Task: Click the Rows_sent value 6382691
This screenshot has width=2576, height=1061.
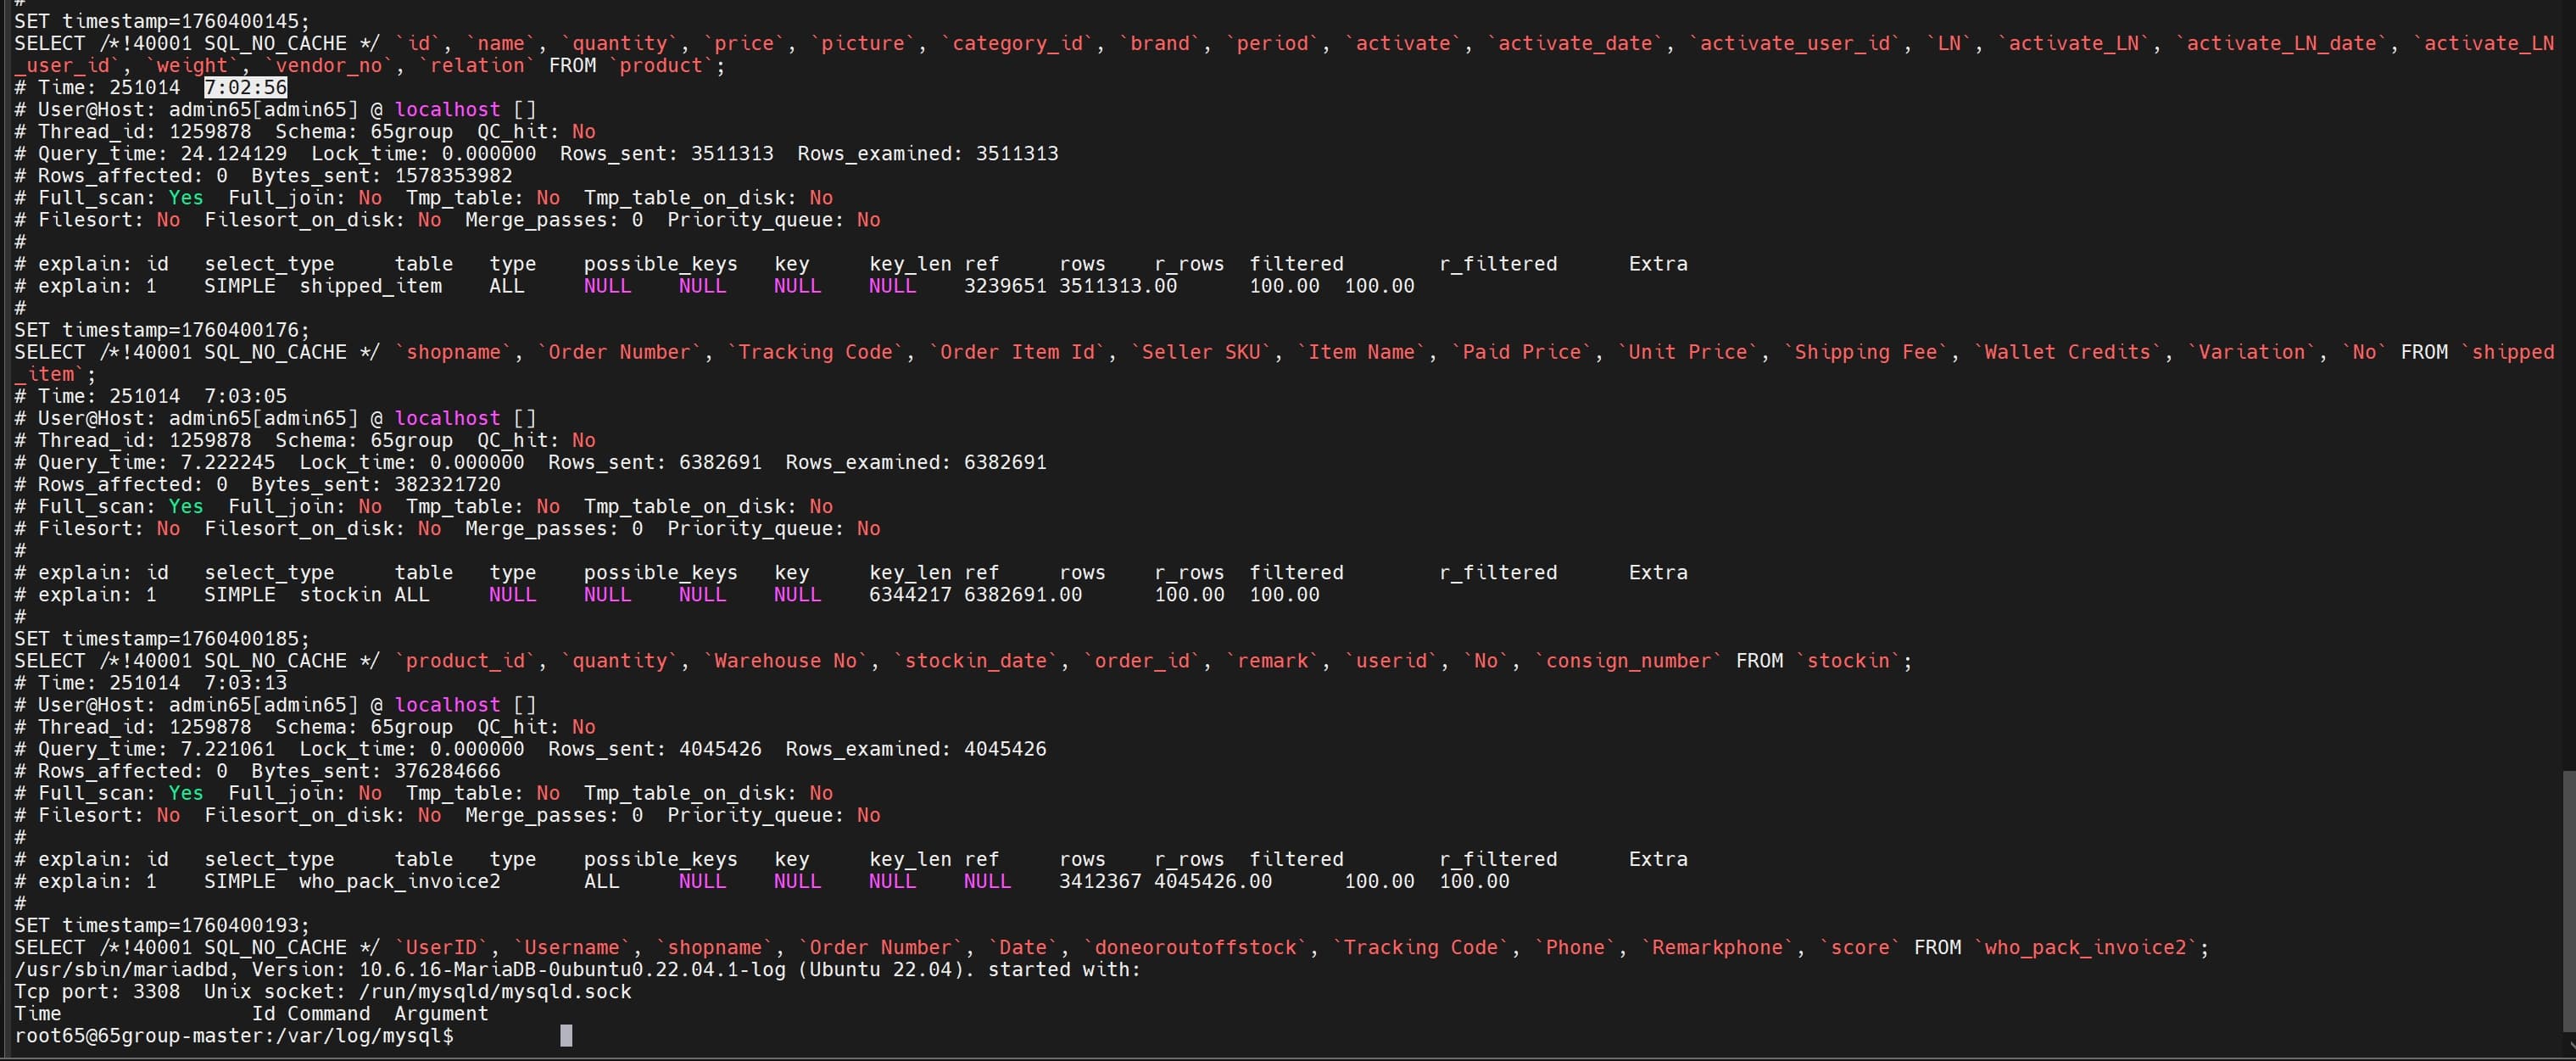Action: click(x=719, y=462)
